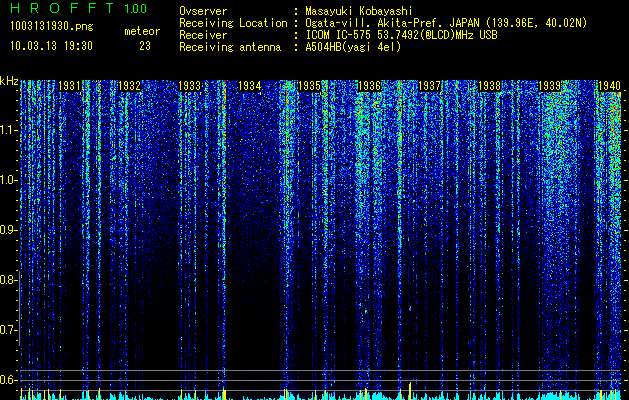The image size is (629, 400).
Task: Click the red echo dot under 1937
Action: coord(410,309)
